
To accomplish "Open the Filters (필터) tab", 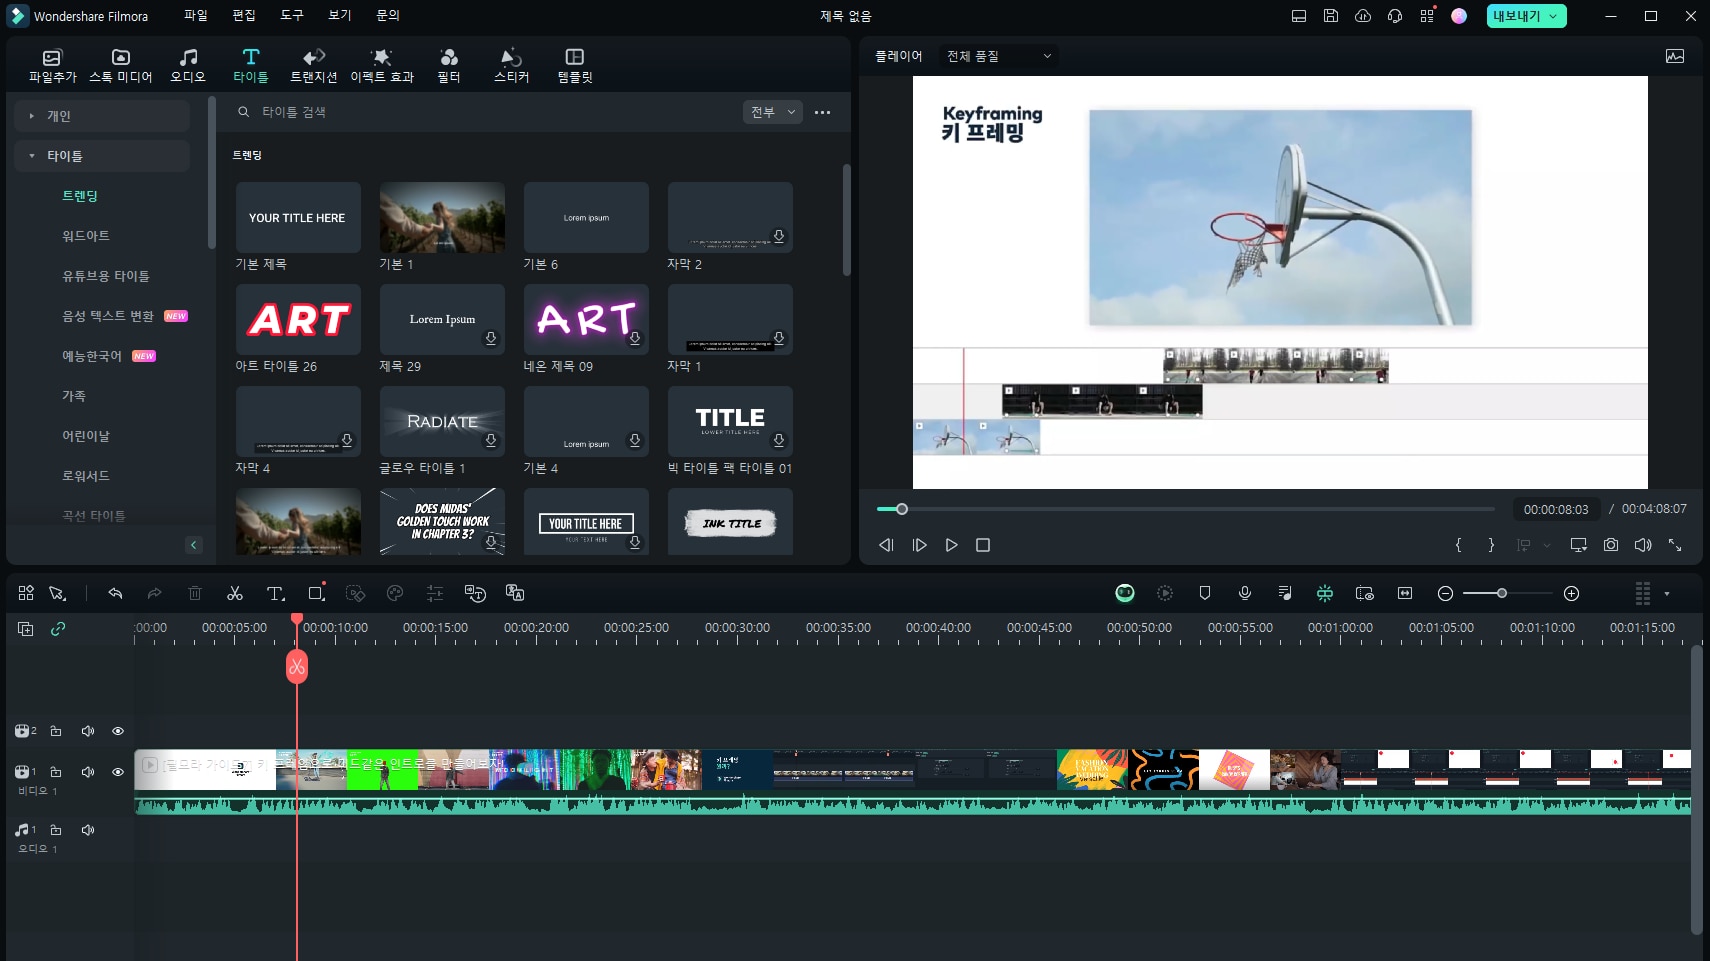I will tap(449, 65).
